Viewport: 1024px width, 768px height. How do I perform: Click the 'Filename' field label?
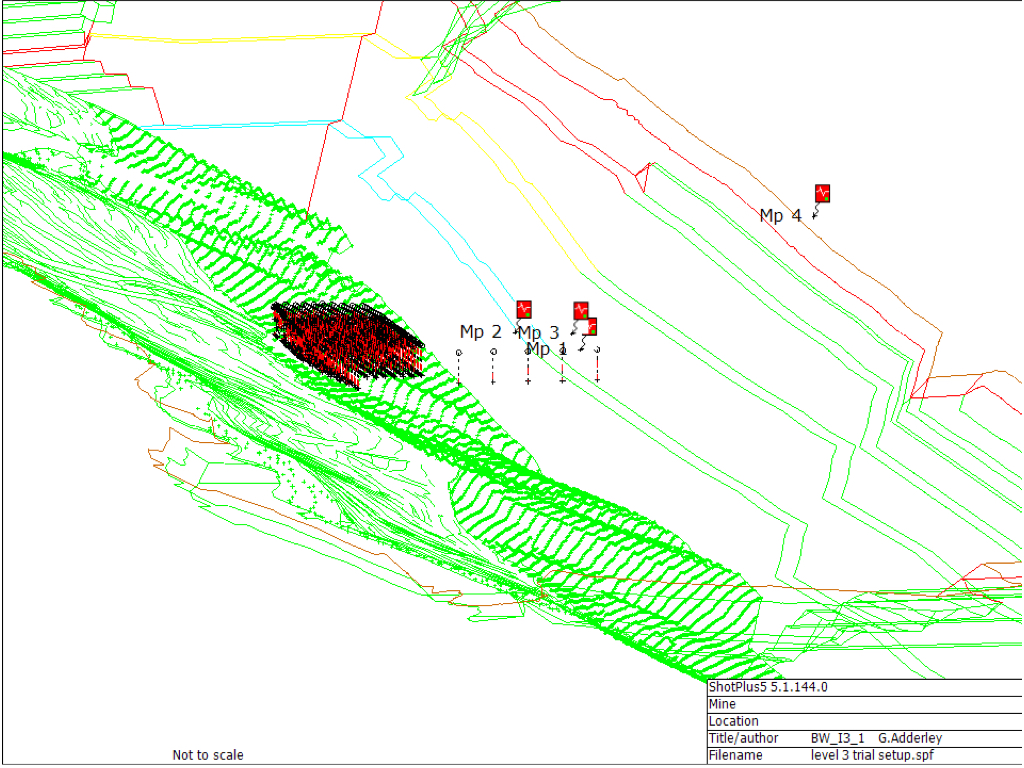pos(735,755)
